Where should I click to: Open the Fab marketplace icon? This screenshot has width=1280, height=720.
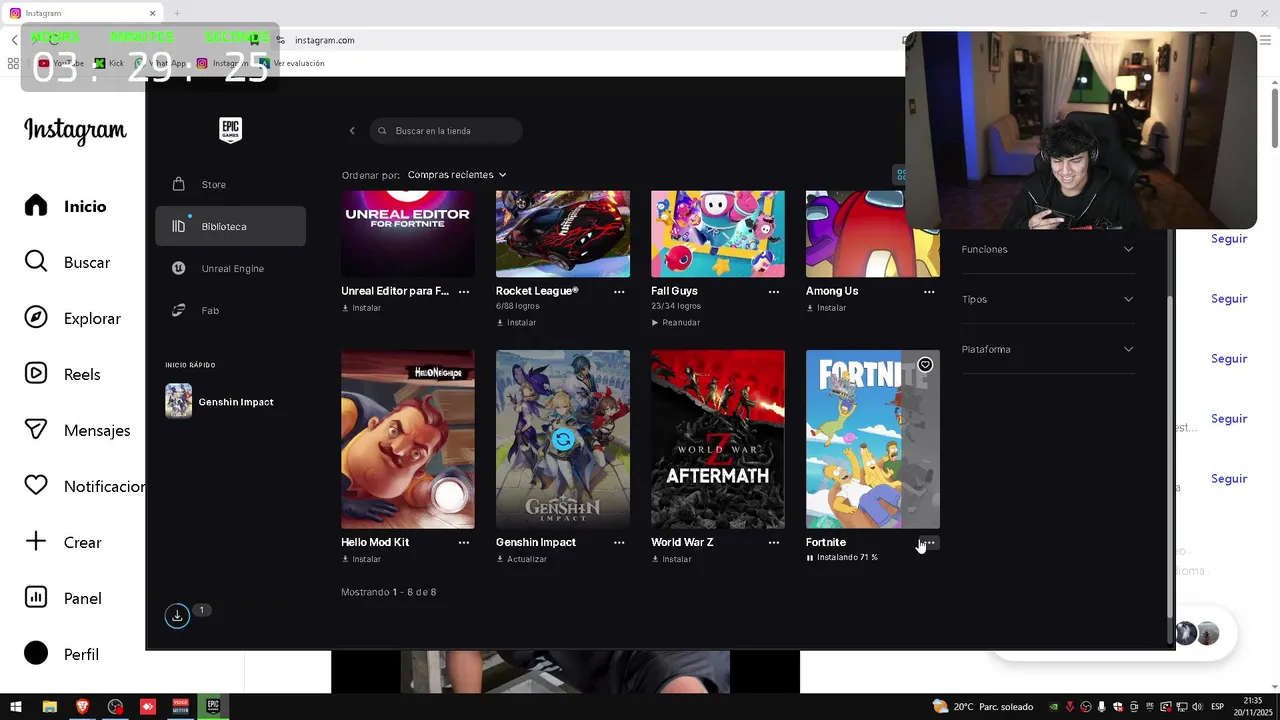[178, 310]
